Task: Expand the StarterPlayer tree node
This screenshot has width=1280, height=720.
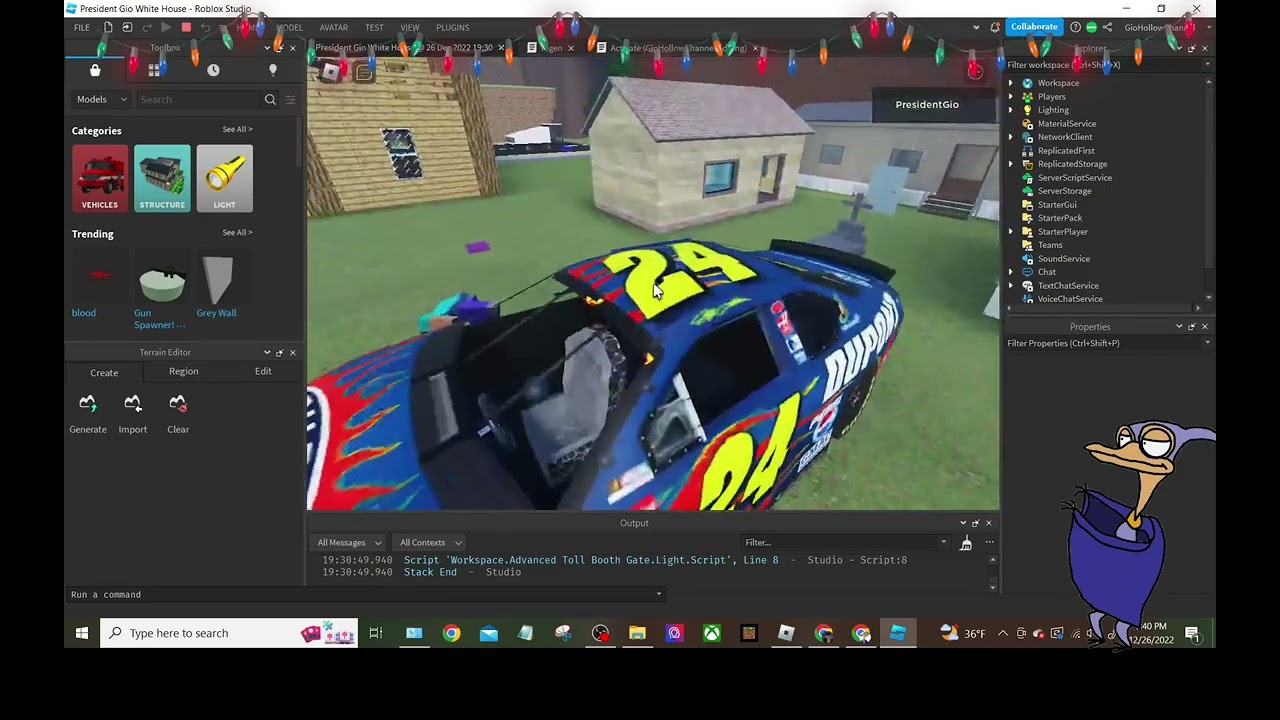Action: (x=1011, y=232)
